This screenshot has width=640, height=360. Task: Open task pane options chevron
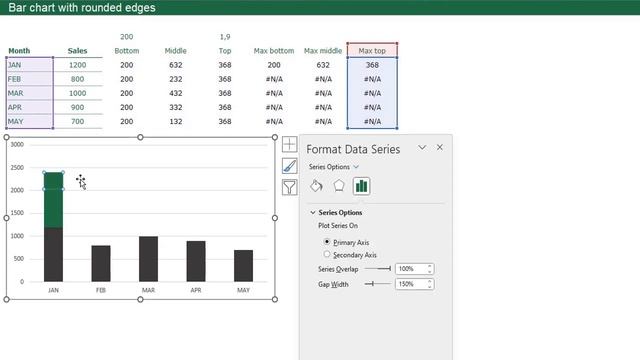coord(422,147)
